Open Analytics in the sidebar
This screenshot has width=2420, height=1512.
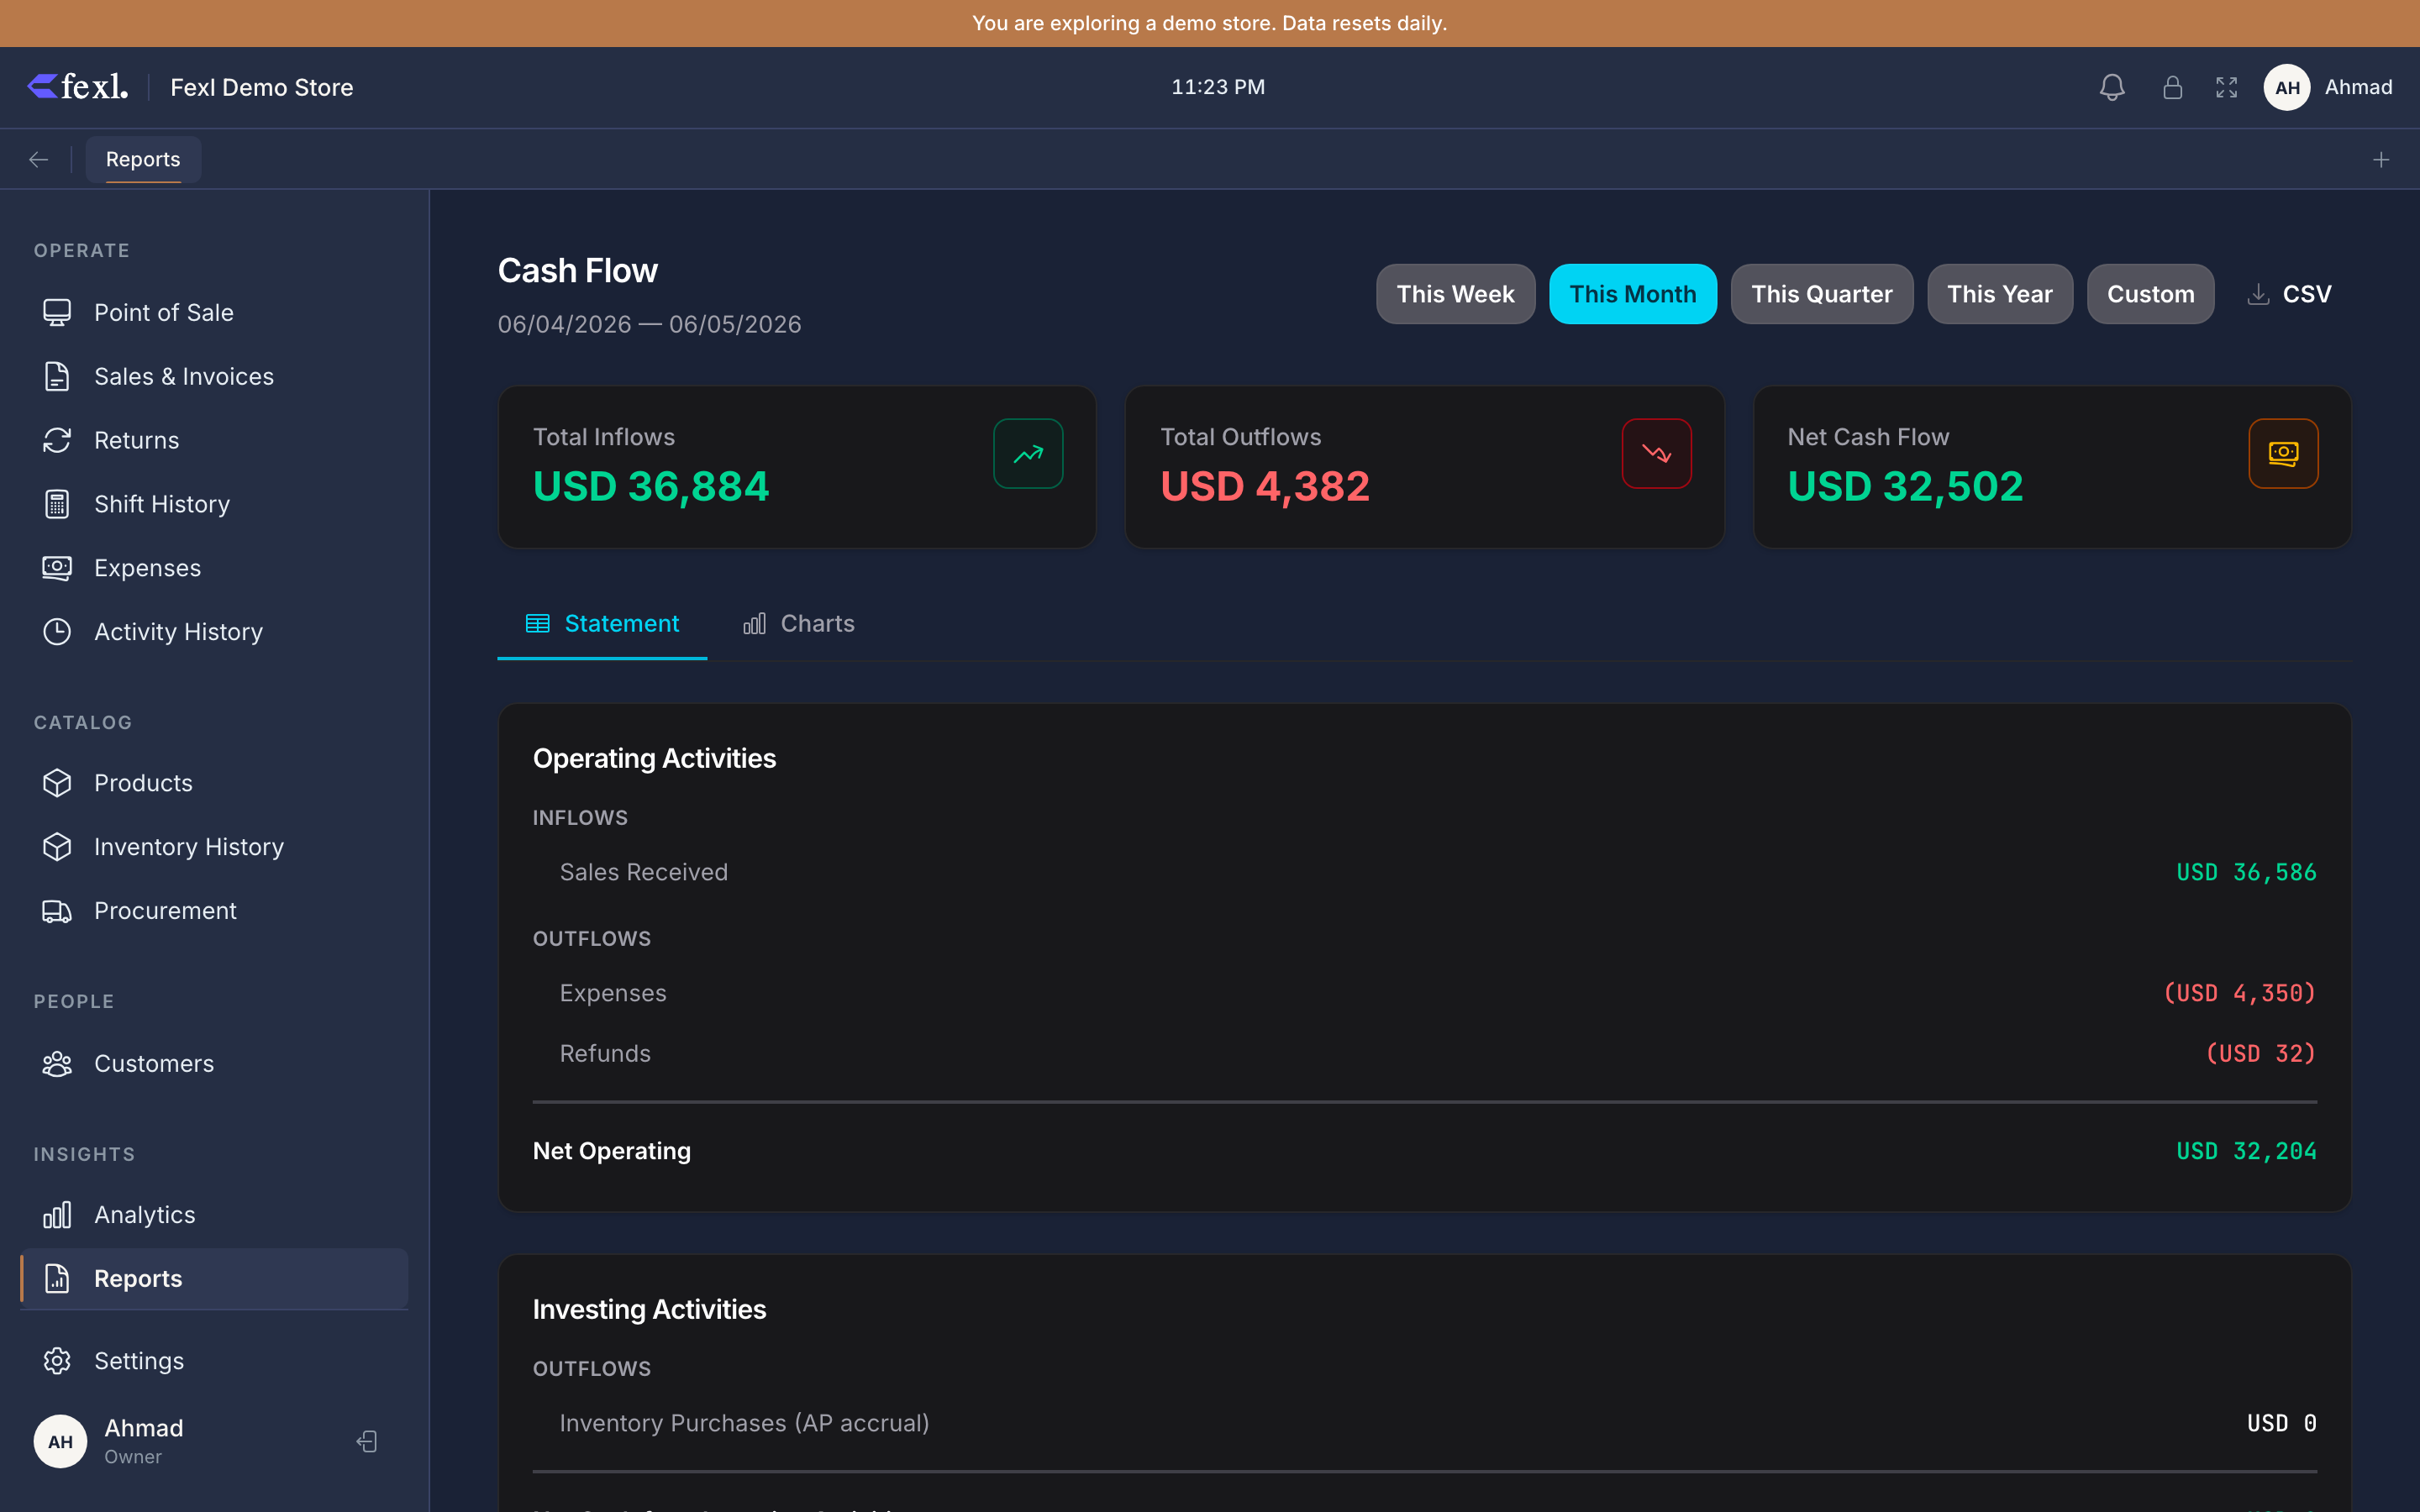coord(214,1215)
